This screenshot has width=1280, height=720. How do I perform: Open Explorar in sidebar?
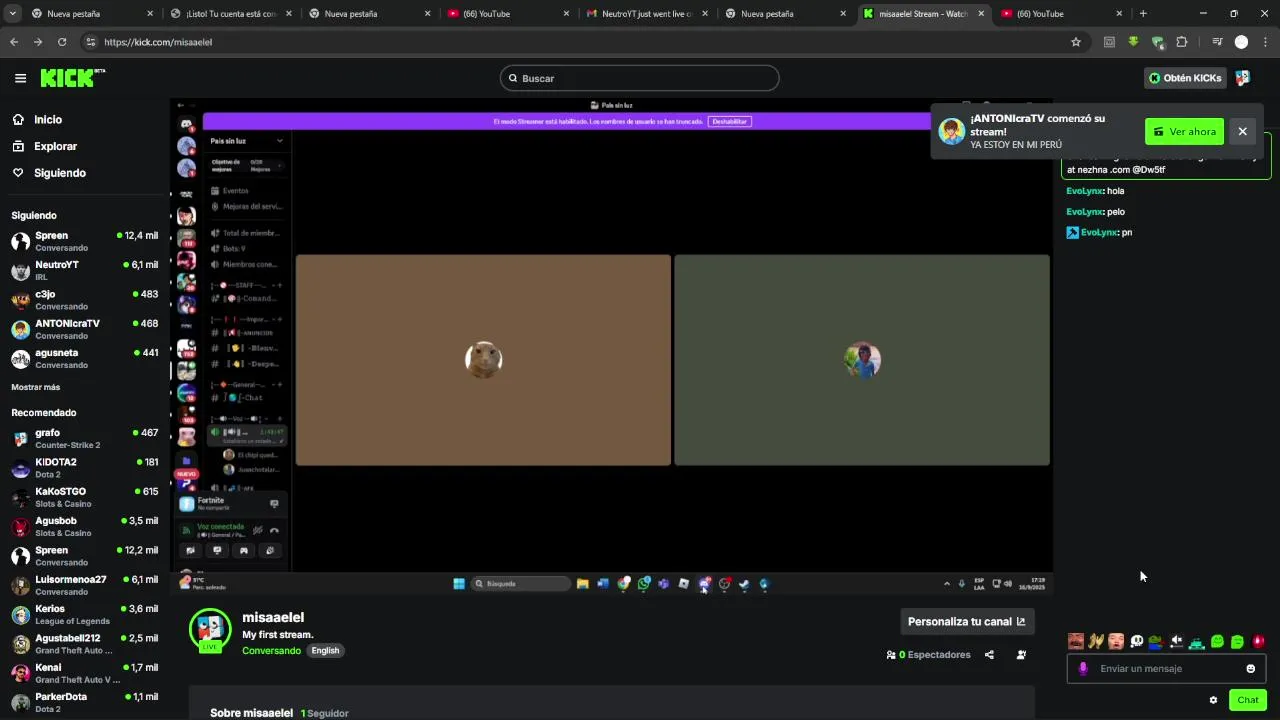pos(55,146)
